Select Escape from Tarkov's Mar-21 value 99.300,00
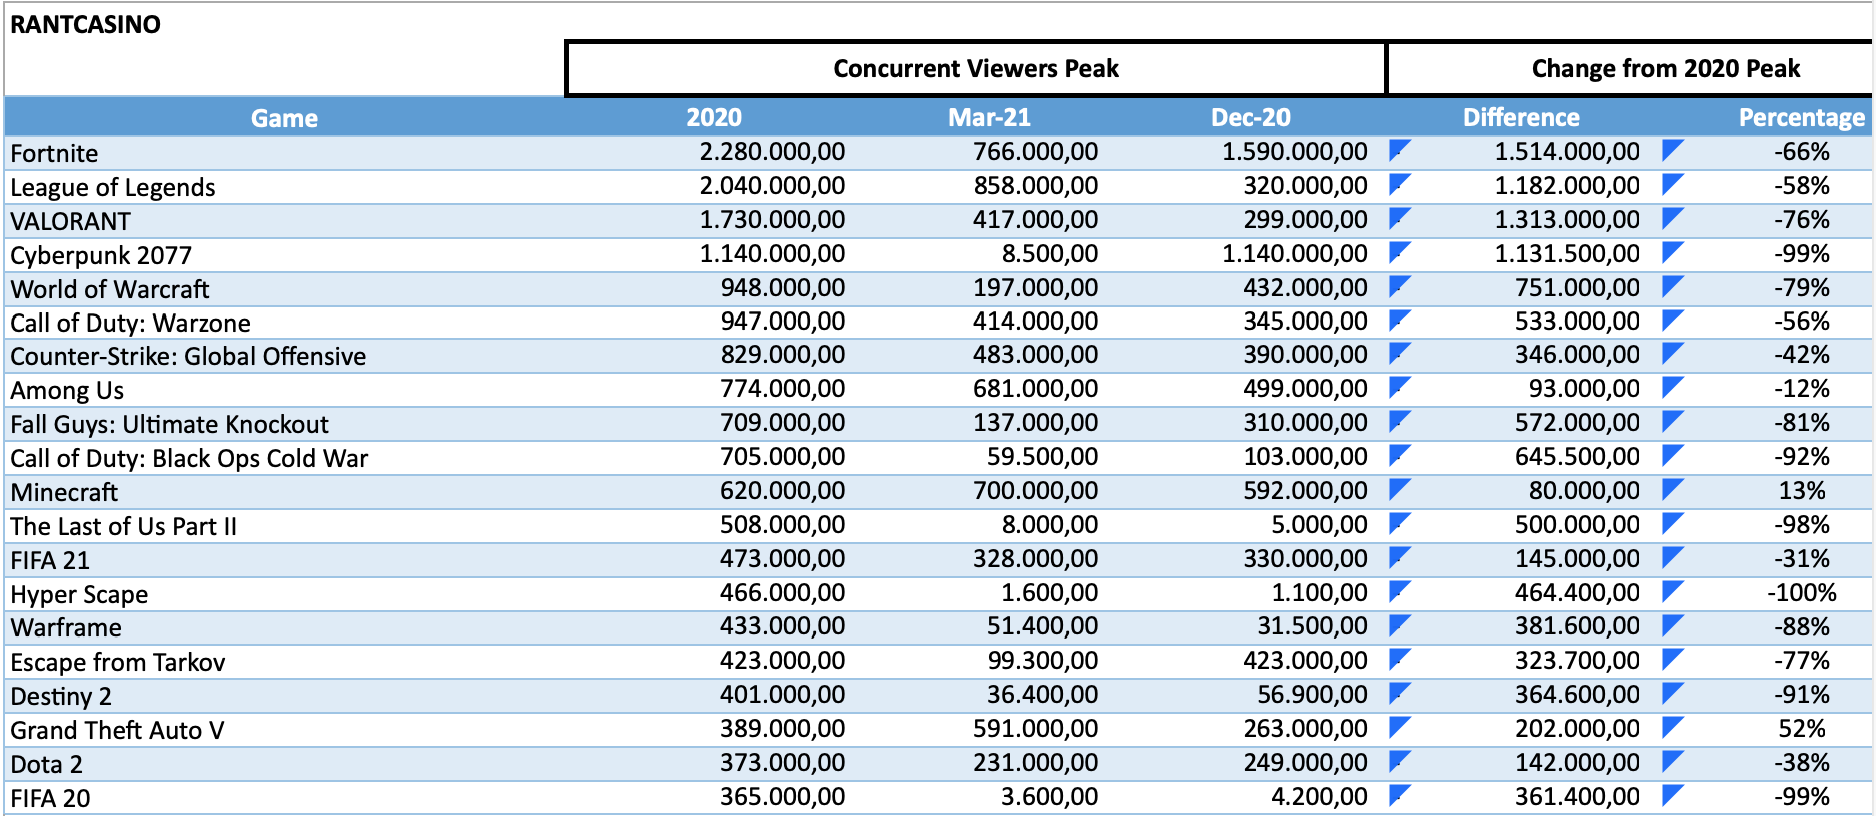This screenshot has width=1876, height=816. 1035,661
